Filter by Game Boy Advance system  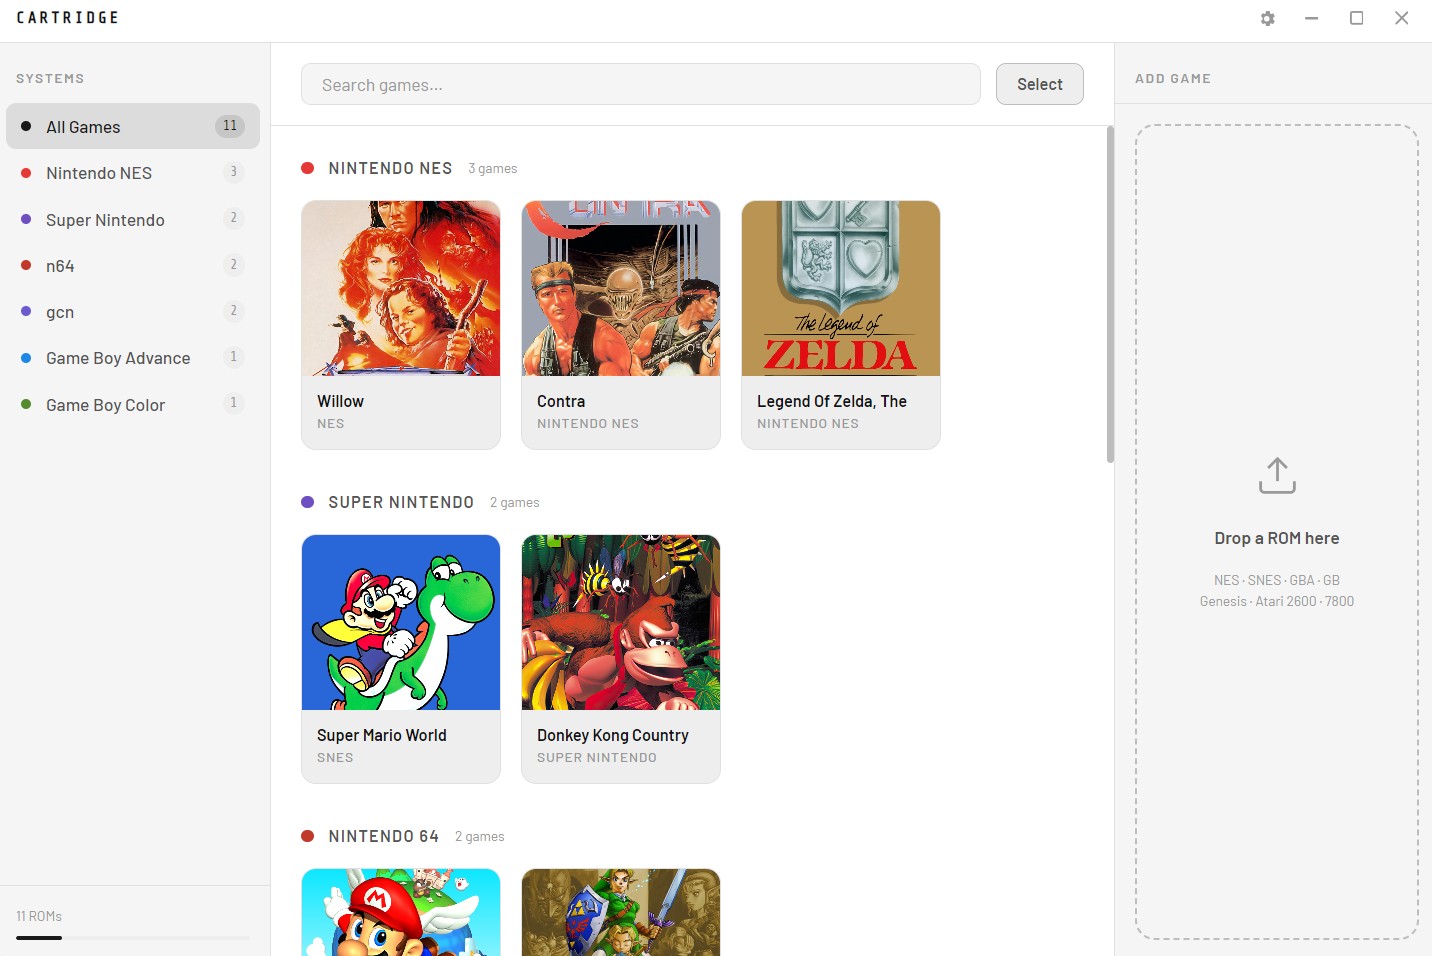click(133, 357)
